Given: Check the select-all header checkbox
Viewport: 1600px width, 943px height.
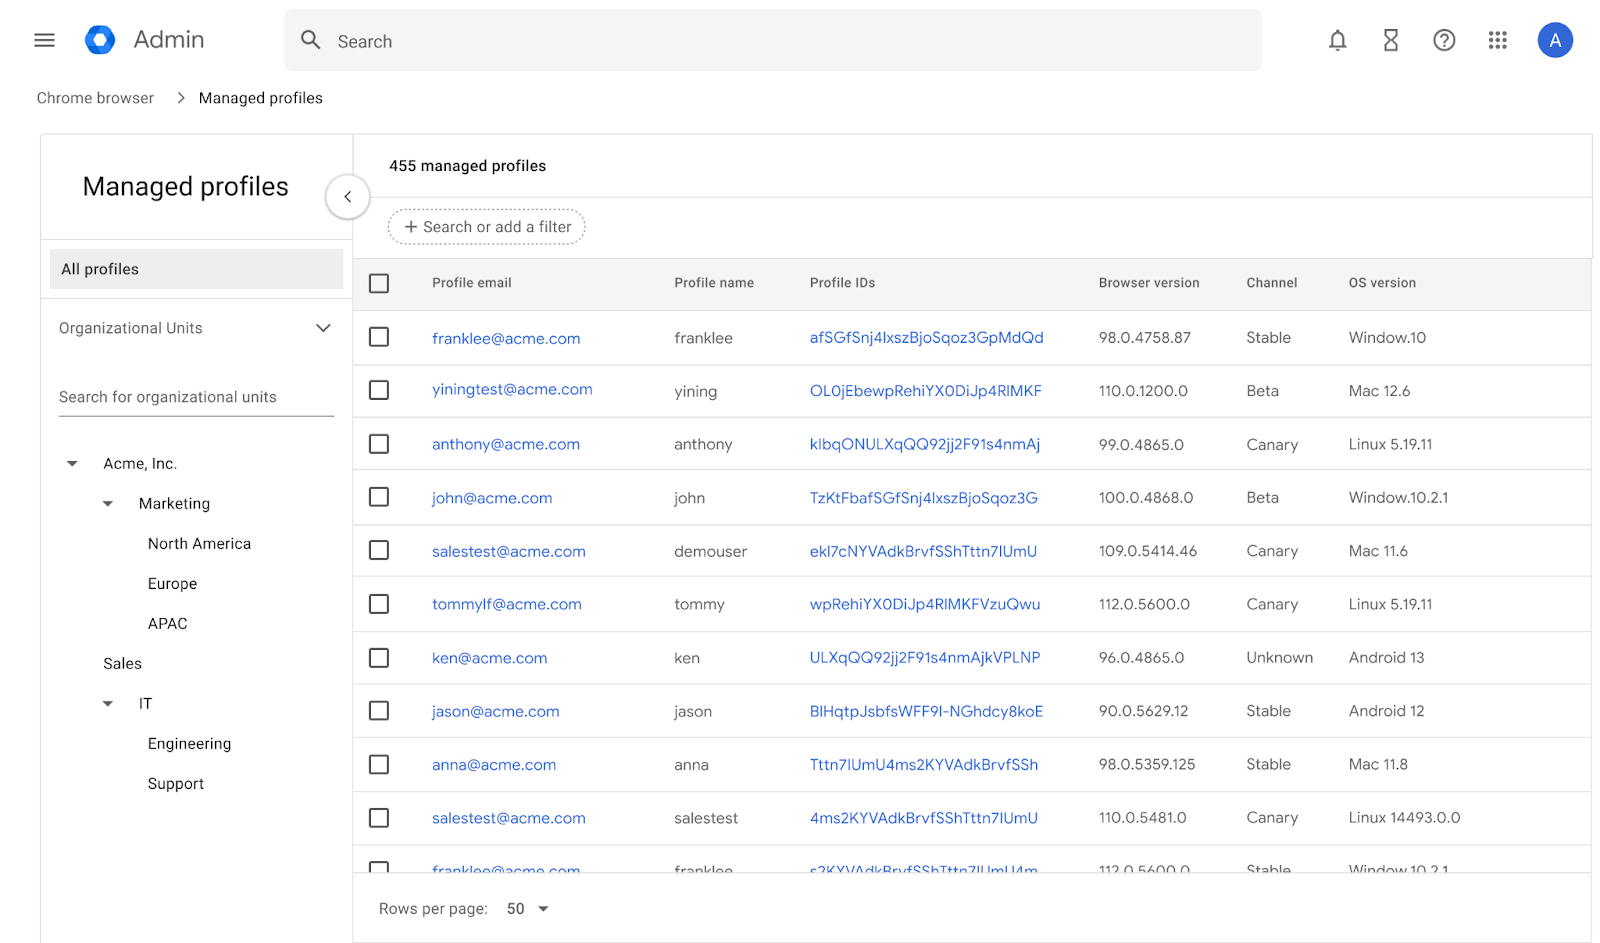Looking at the screenshot, I should click(x=379, y=283).
